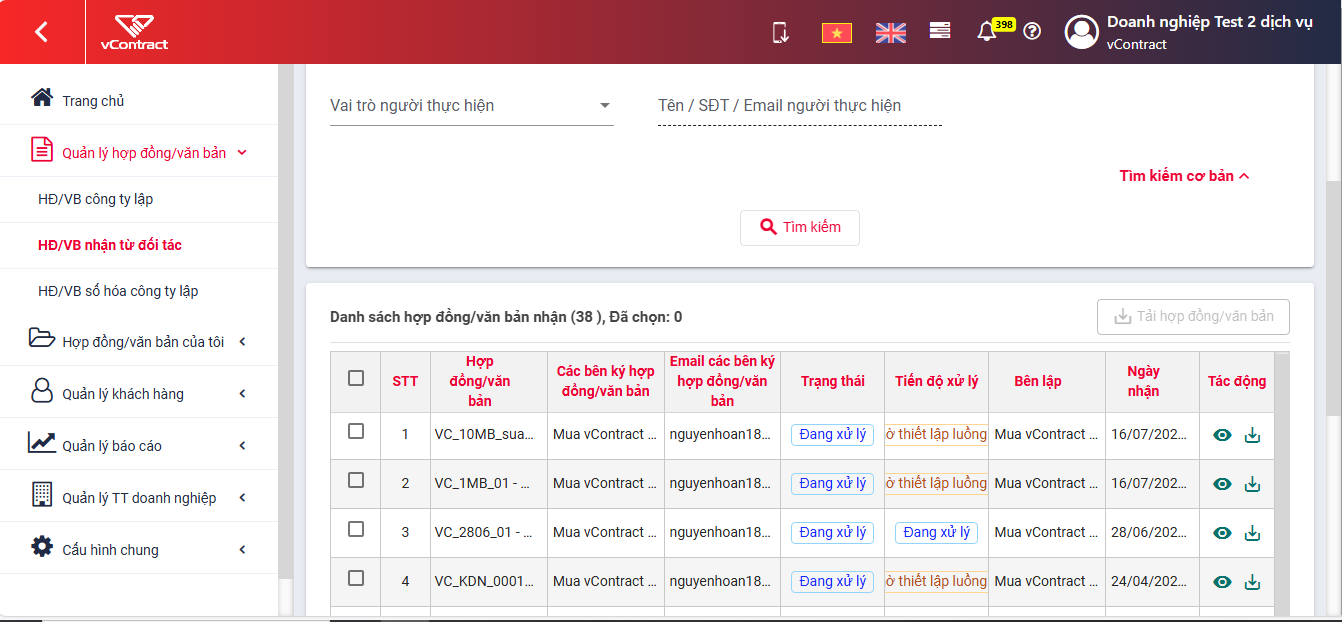
Task: Open notifications bell with 398 badge
Action: pyautogui.click(x=987, y=31)
